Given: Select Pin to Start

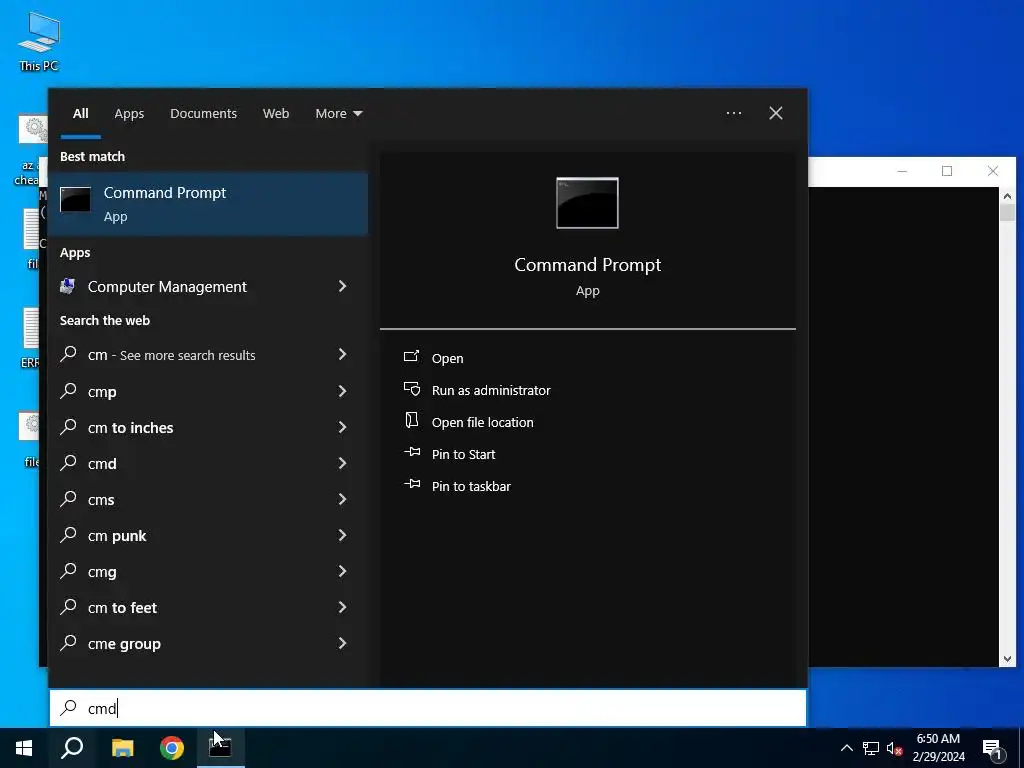Looking at the screenshot, I should point(464,455).
